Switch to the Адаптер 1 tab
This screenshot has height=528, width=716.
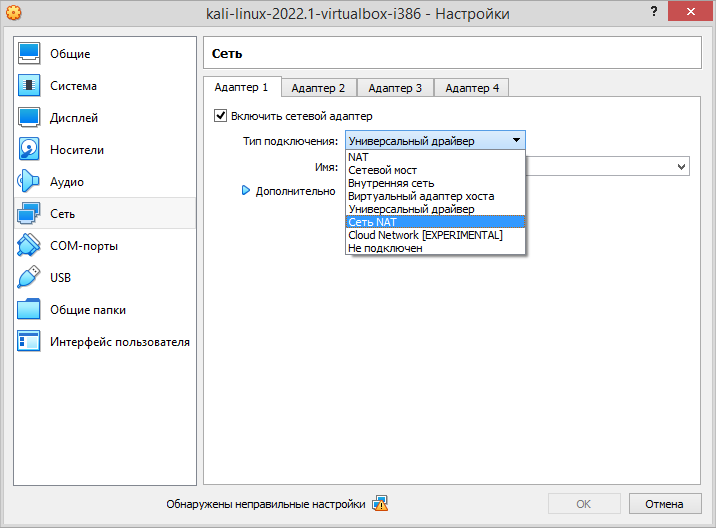242,87
